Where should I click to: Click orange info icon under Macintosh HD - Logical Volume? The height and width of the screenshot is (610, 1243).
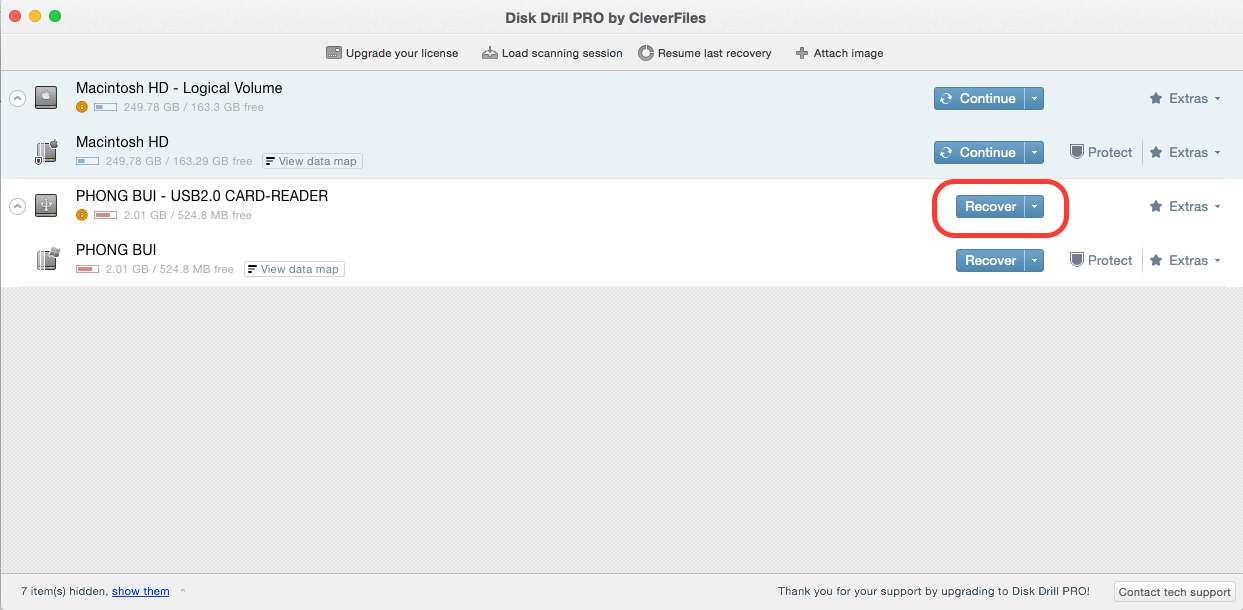(82, 107)
